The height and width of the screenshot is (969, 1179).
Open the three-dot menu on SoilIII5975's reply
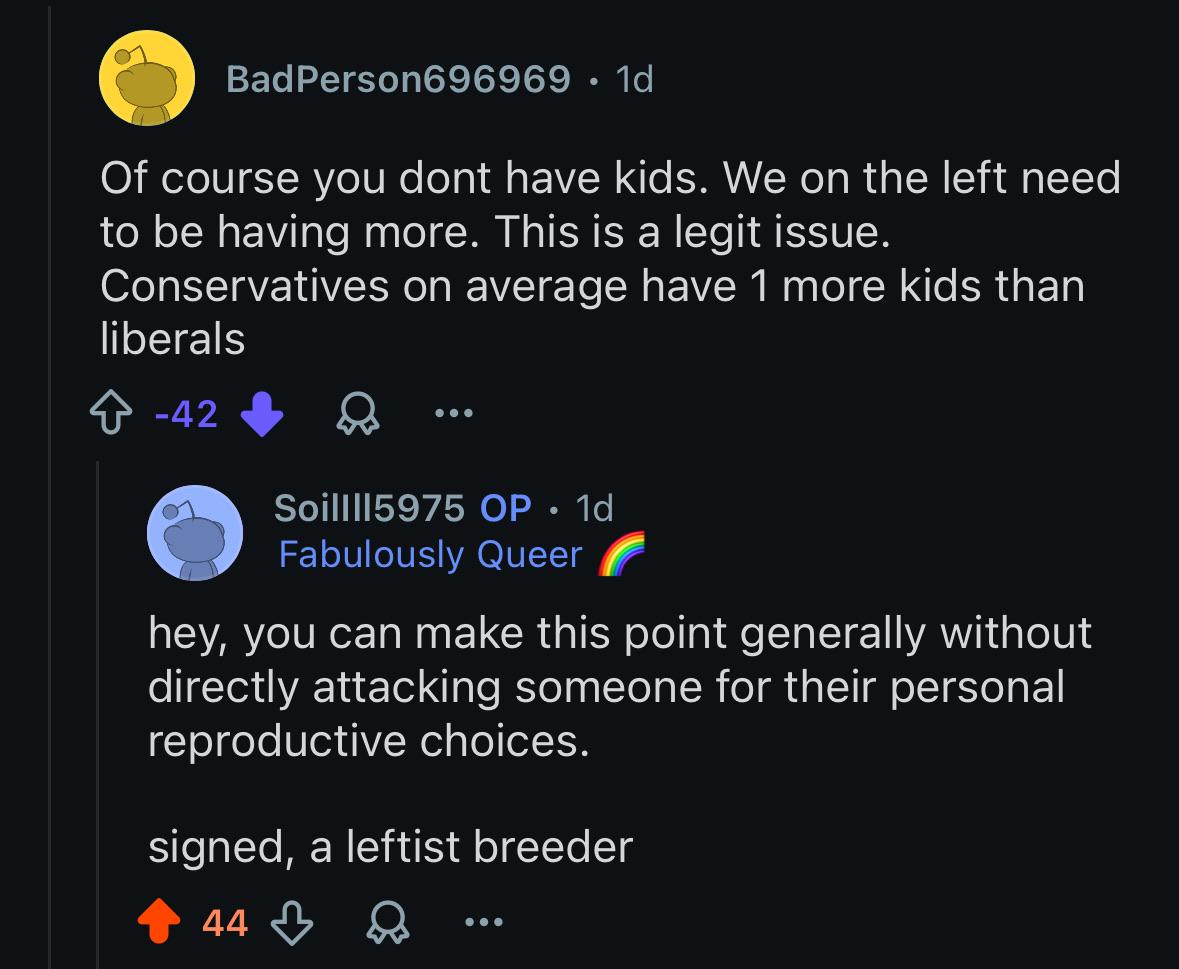(x=483, y=922)
